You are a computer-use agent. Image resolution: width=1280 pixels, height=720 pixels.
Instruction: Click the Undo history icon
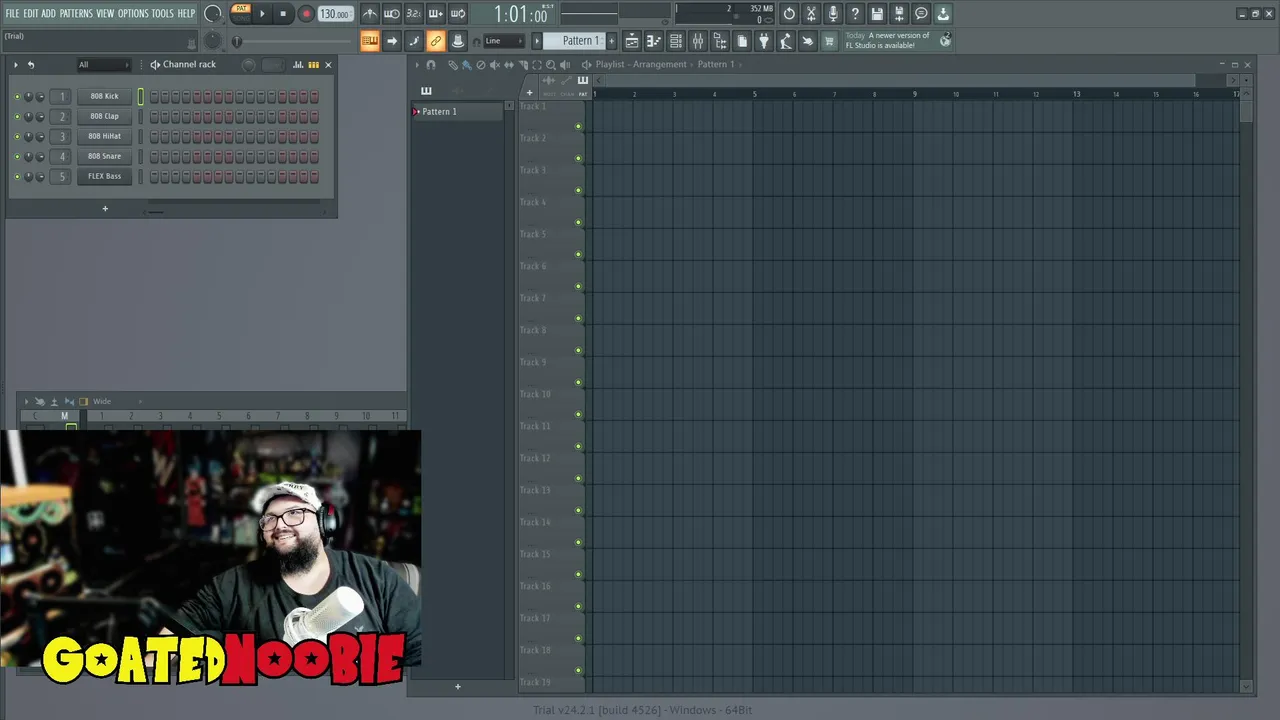click(789, 14)
